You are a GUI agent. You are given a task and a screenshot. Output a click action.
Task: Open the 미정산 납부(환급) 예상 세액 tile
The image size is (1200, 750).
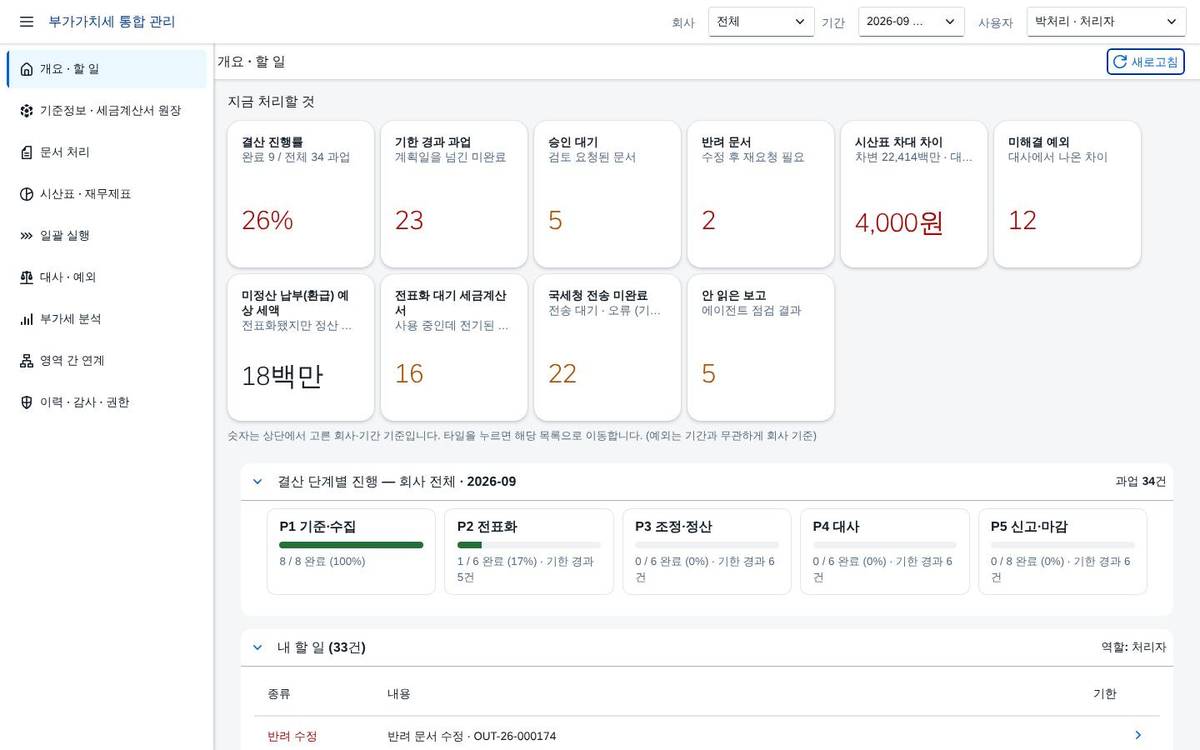pos(301,347)
